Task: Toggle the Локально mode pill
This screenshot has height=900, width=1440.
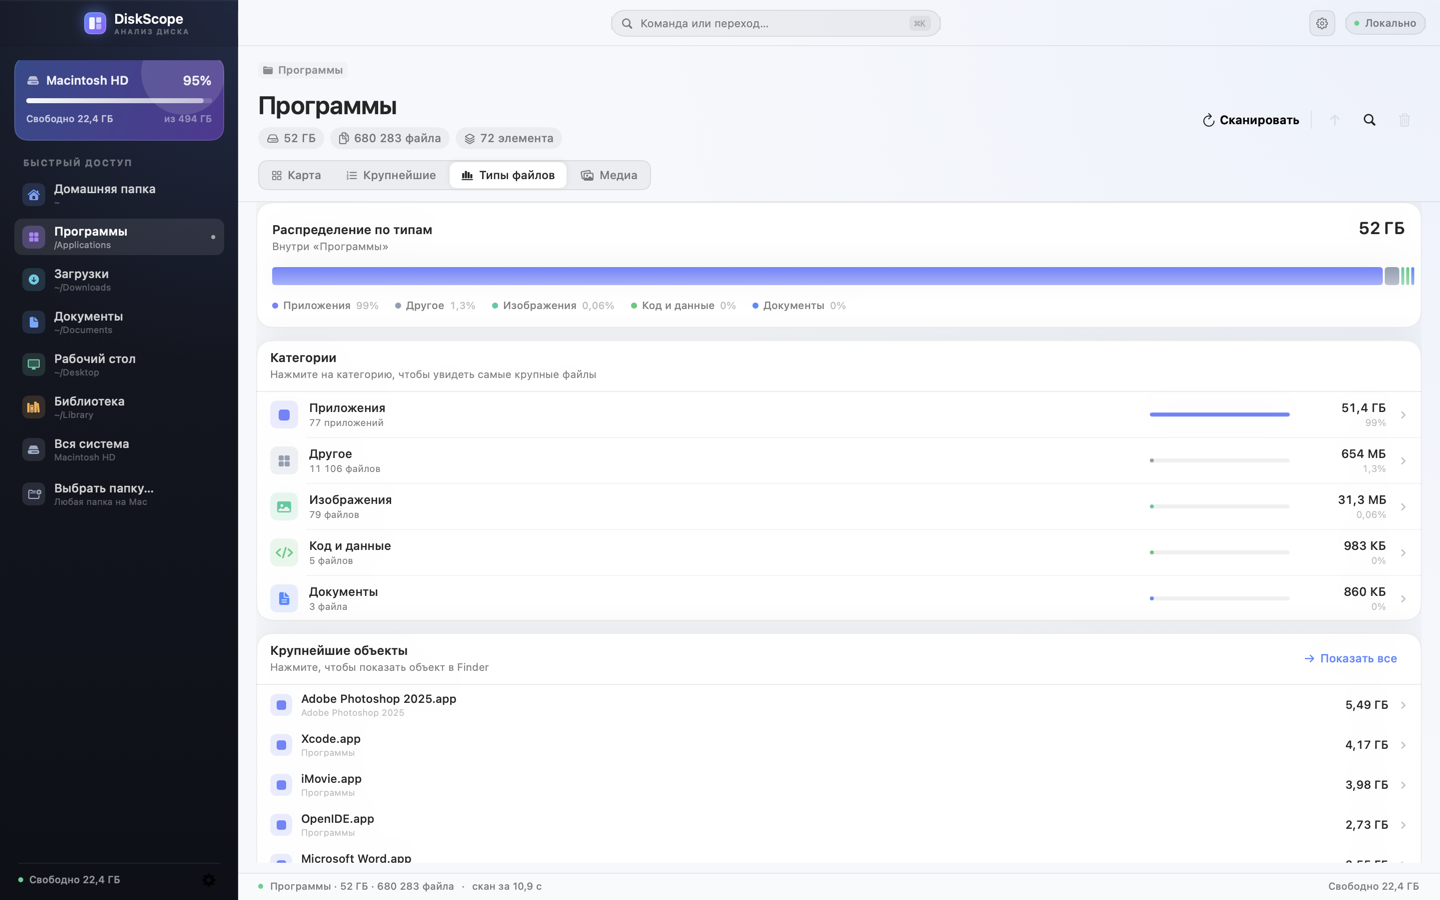Action: point(1385,23)
